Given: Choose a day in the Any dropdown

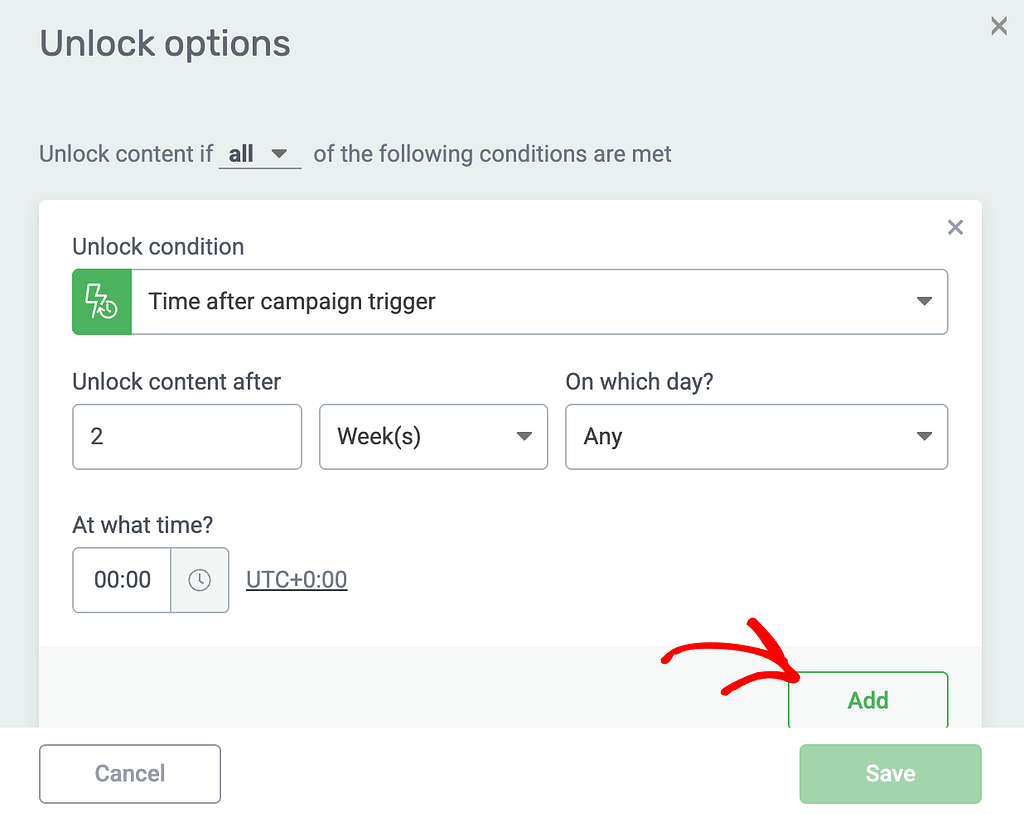Looking at the screenshot, I should click(x=756, y=436).
